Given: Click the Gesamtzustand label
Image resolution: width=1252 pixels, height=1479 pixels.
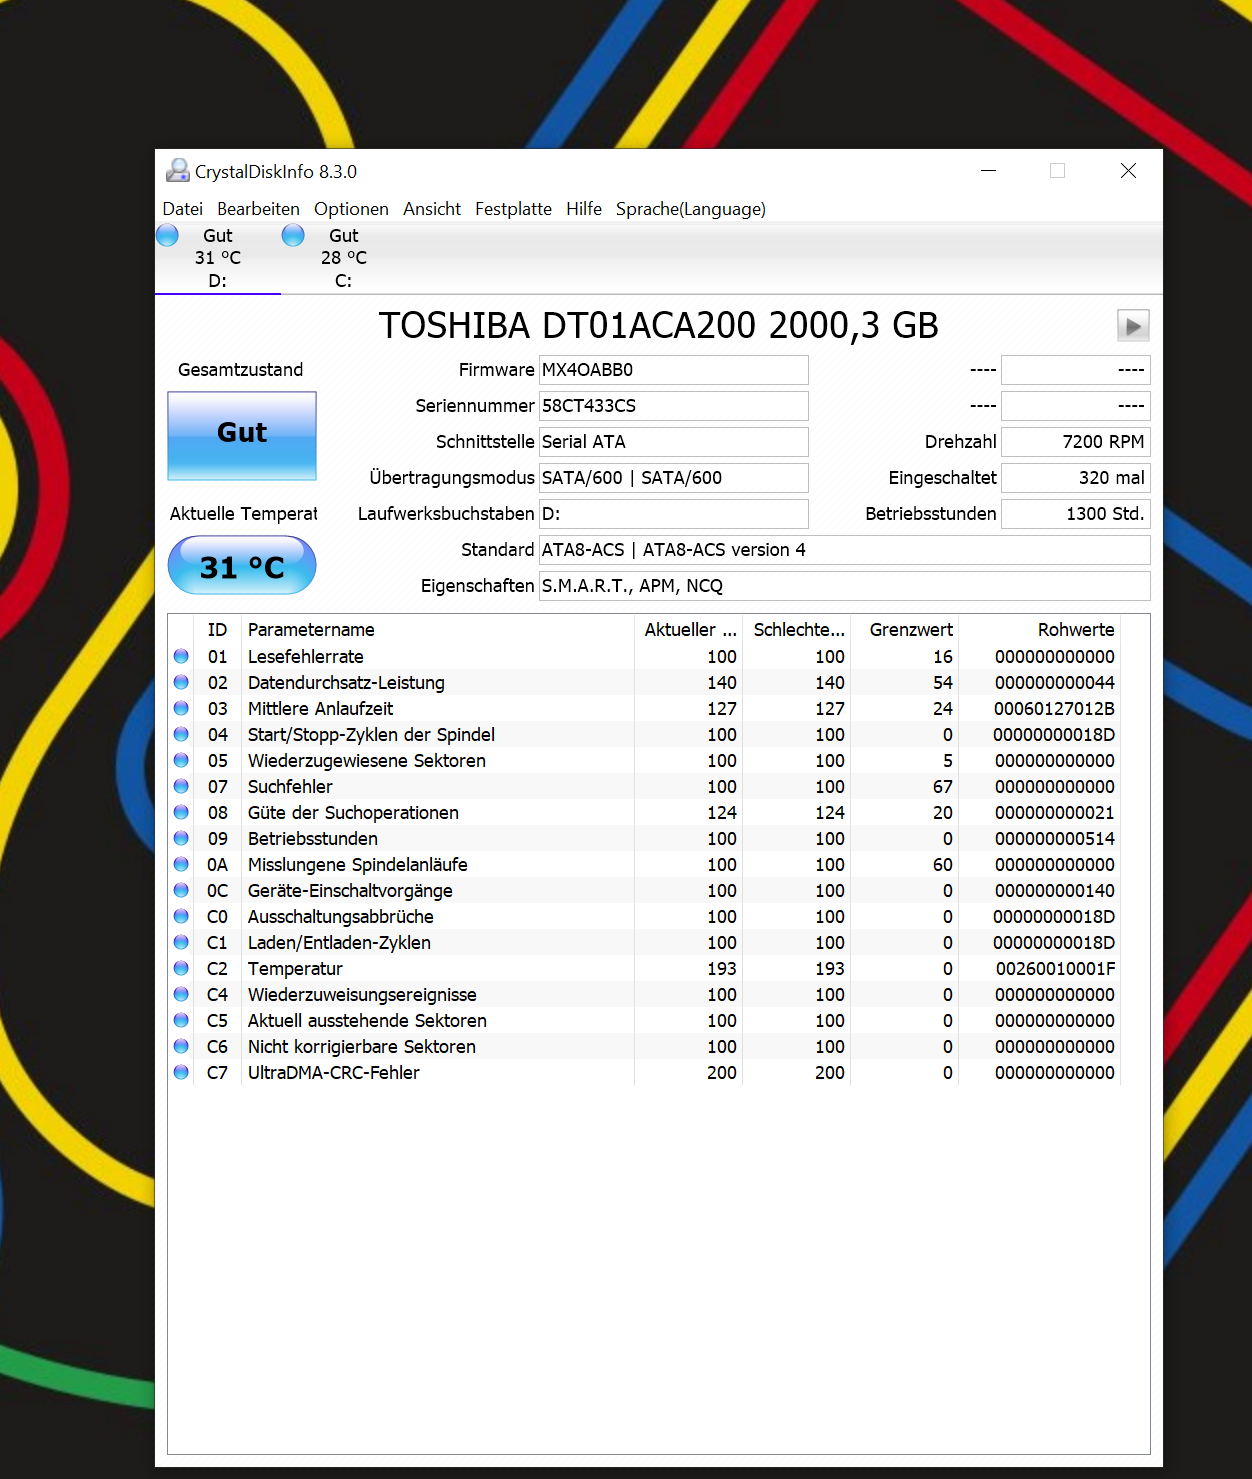Looking at the screenshot, I should click(241, 370).
